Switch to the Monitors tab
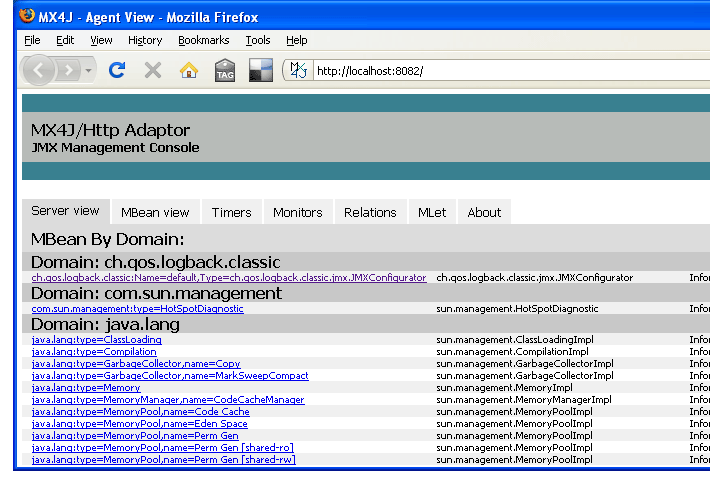This screenshot has height=482, width=710. [x=297, y=212]
